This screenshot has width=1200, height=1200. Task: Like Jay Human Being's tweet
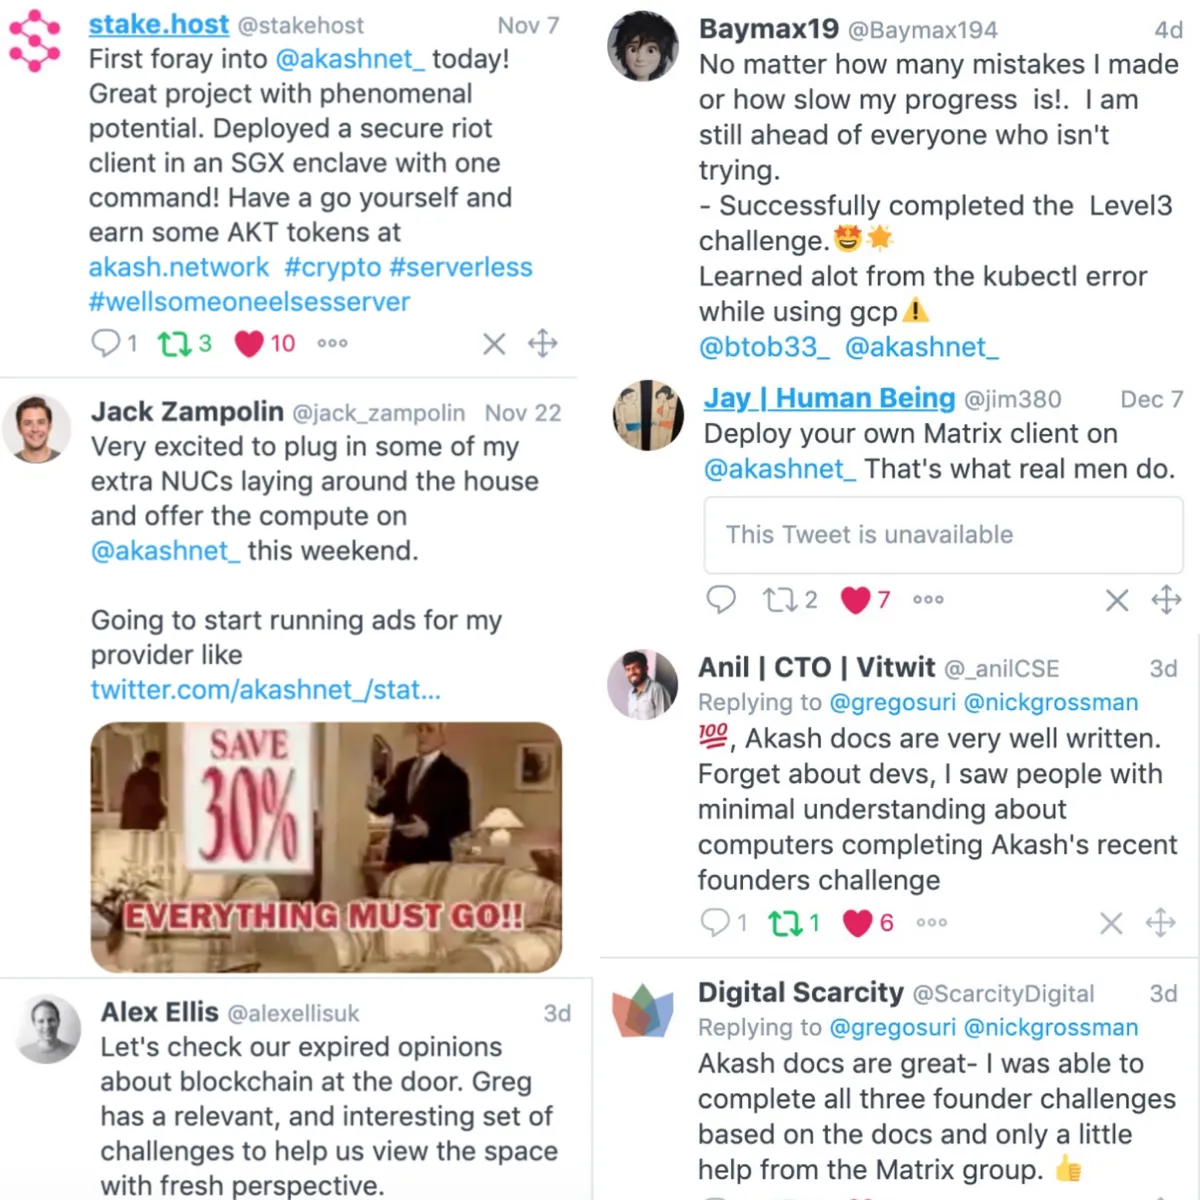click(x=855, y=600)
